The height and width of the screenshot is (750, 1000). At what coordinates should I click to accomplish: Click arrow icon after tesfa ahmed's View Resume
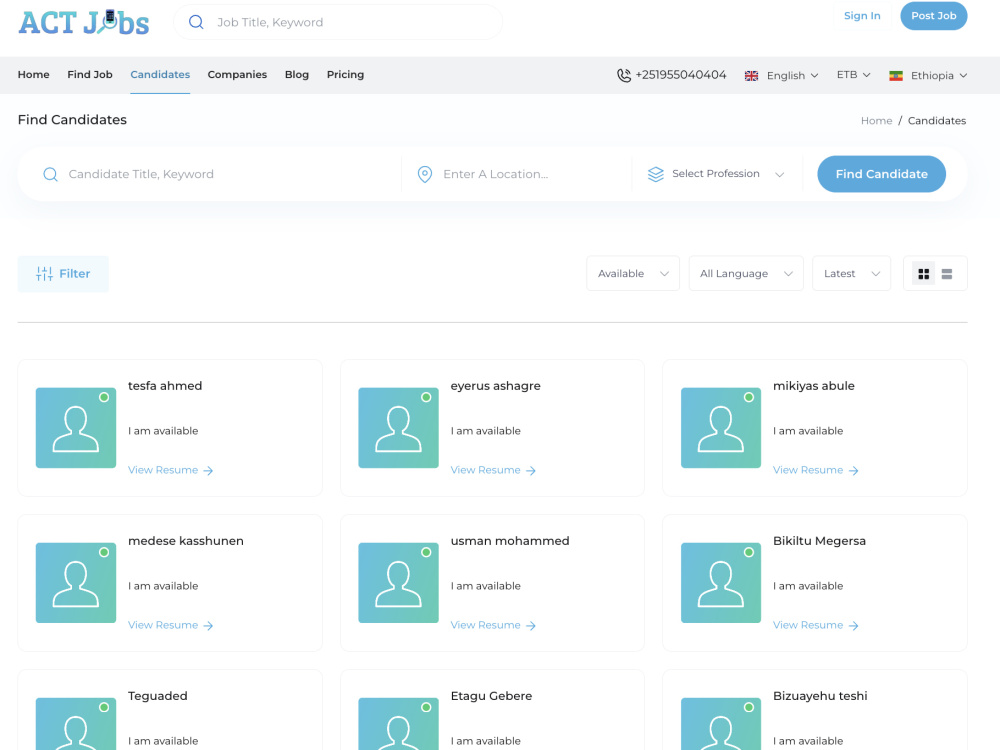(x=208, y=471)
